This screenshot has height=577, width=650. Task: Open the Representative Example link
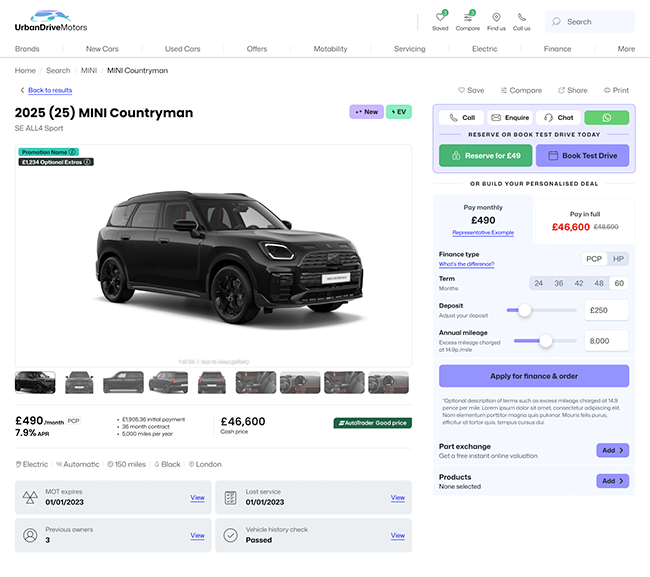click(483, 233)
